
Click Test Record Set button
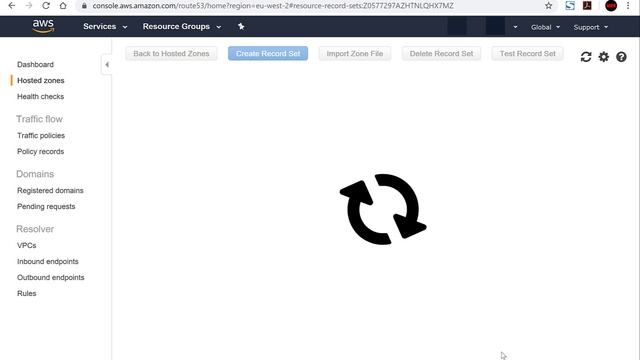pos(527,53)
